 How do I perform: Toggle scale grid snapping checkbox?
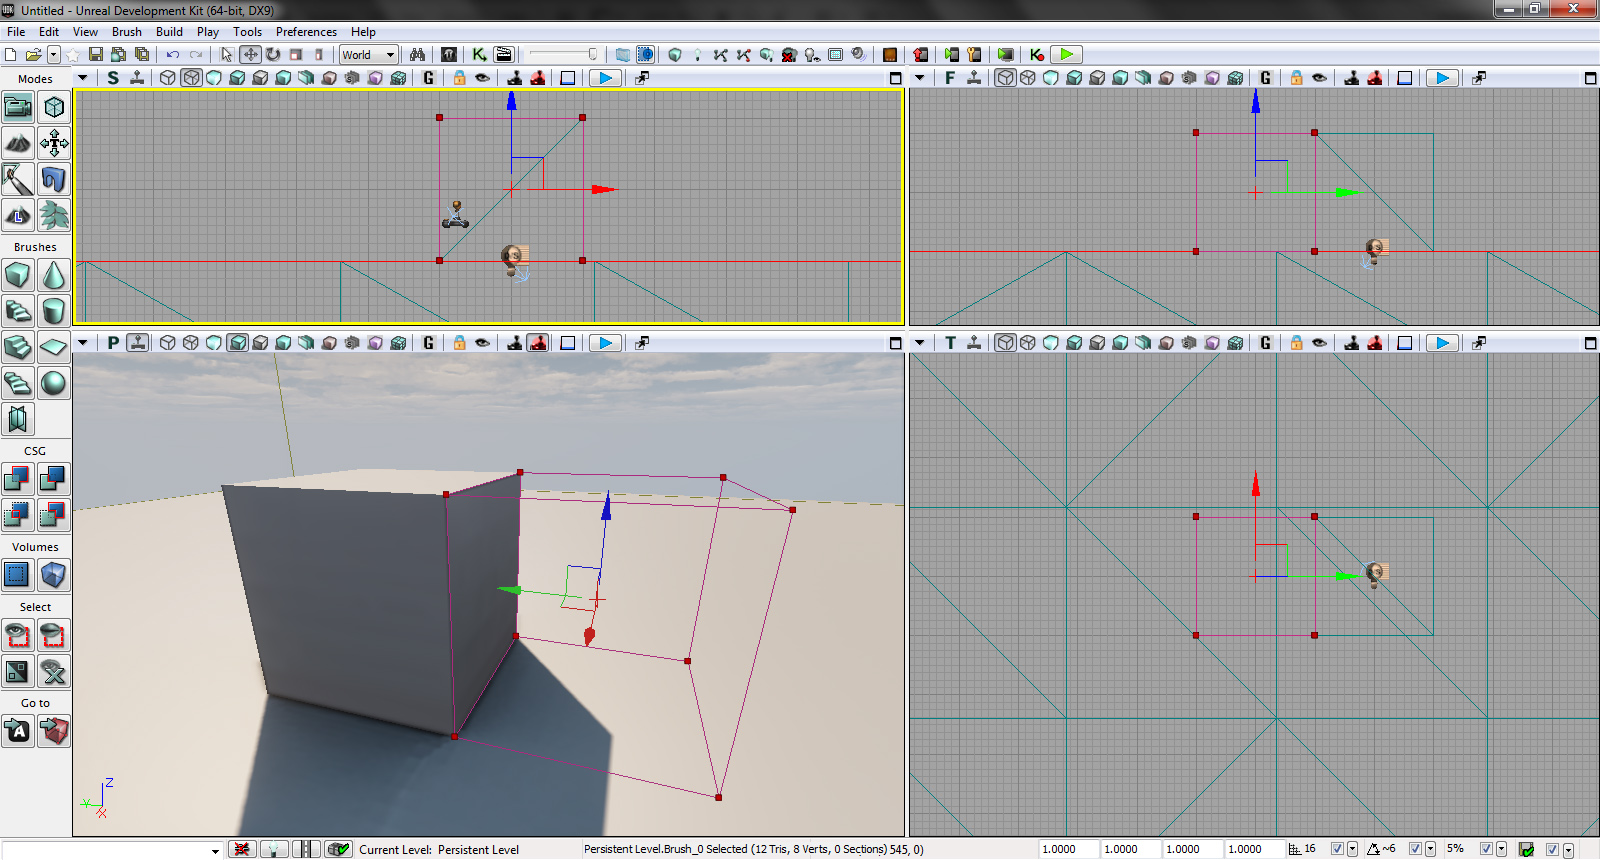(x=1486, y=849)
